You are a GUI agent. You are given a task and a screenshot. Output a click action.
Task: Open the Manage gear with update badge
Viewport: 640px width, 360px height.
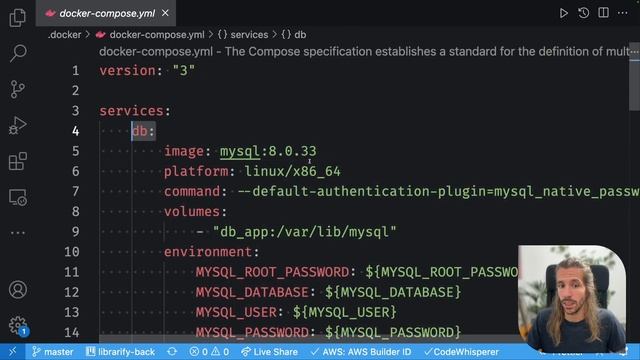(18, 326)
